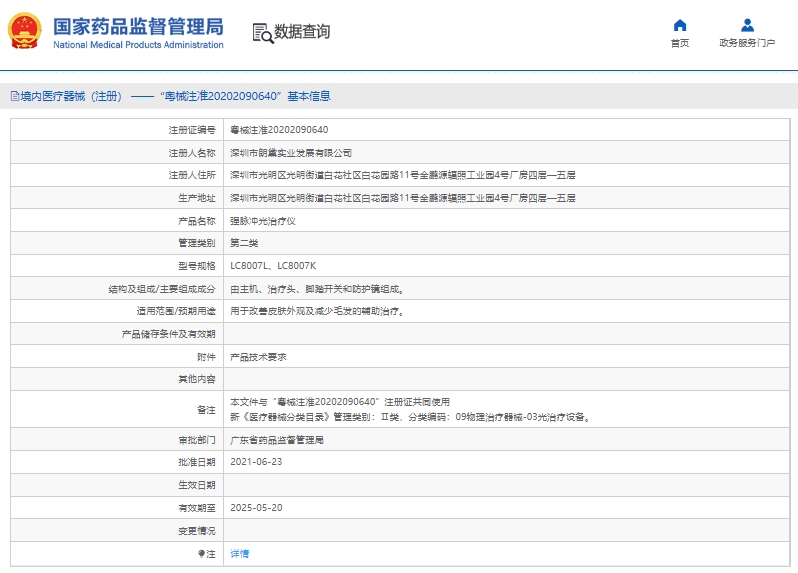
Task: Click 首页 home text label
Action: tap(680, 43)
